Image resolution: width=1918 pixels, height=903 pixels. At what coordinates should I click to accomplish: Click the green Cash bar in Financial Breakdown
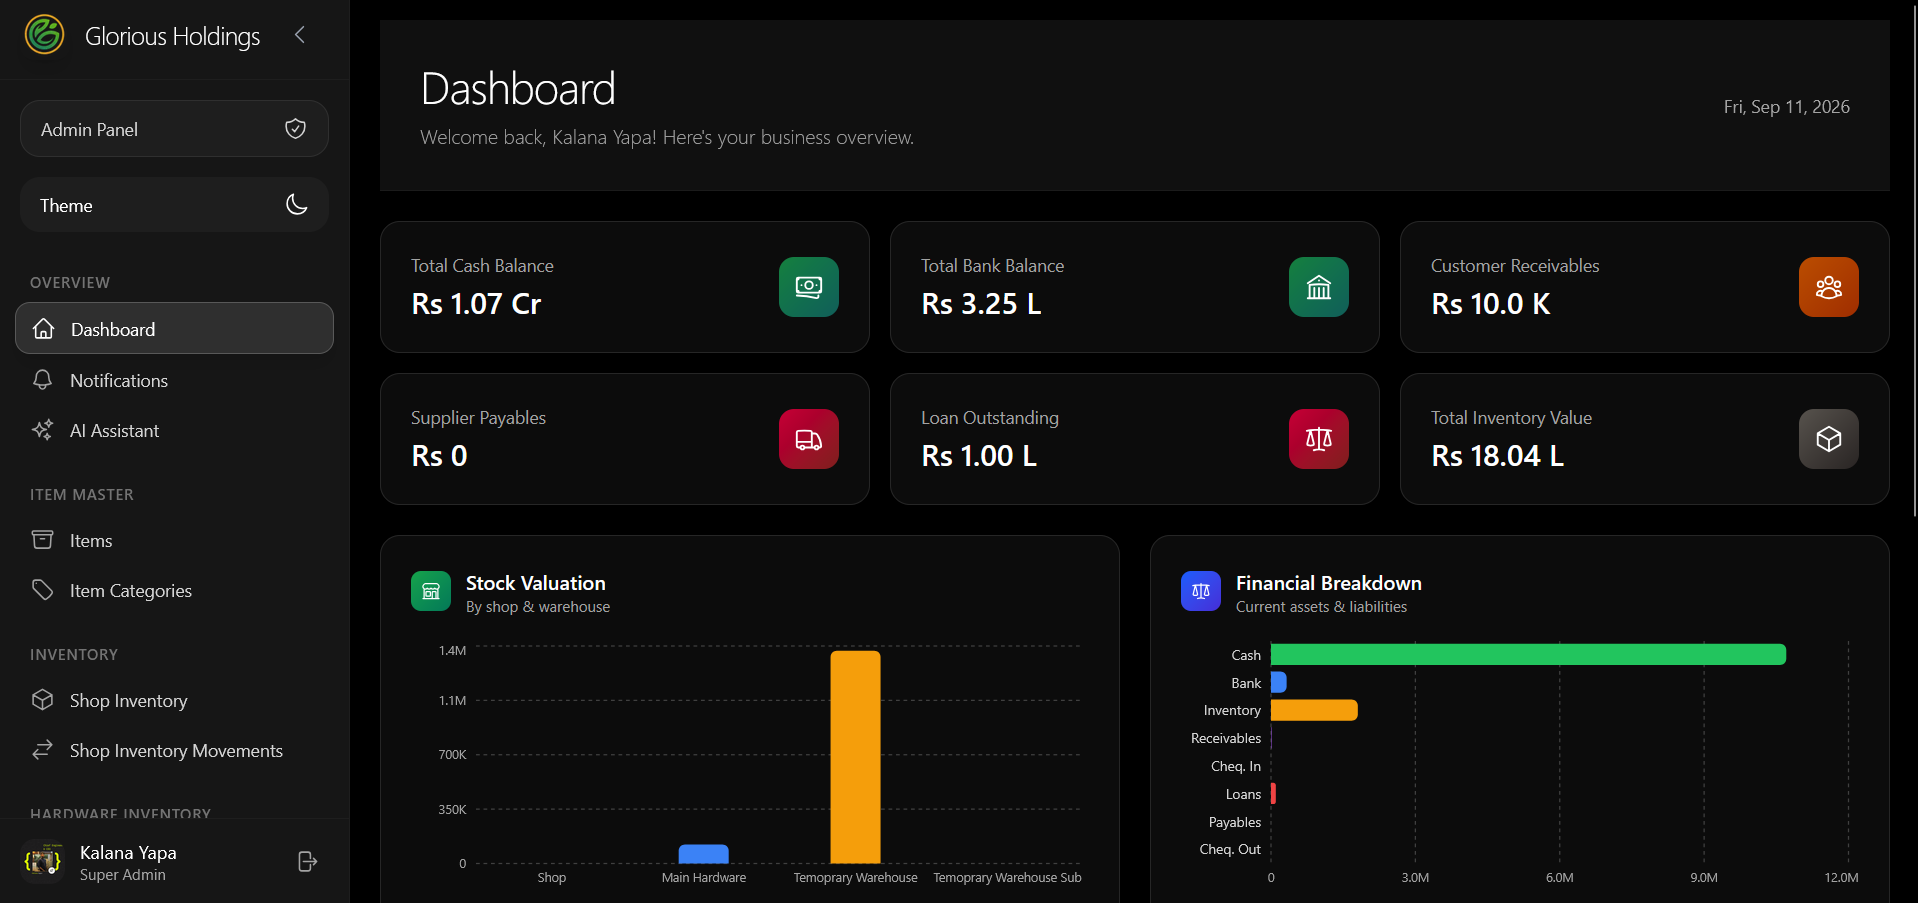pos(1528,655)
